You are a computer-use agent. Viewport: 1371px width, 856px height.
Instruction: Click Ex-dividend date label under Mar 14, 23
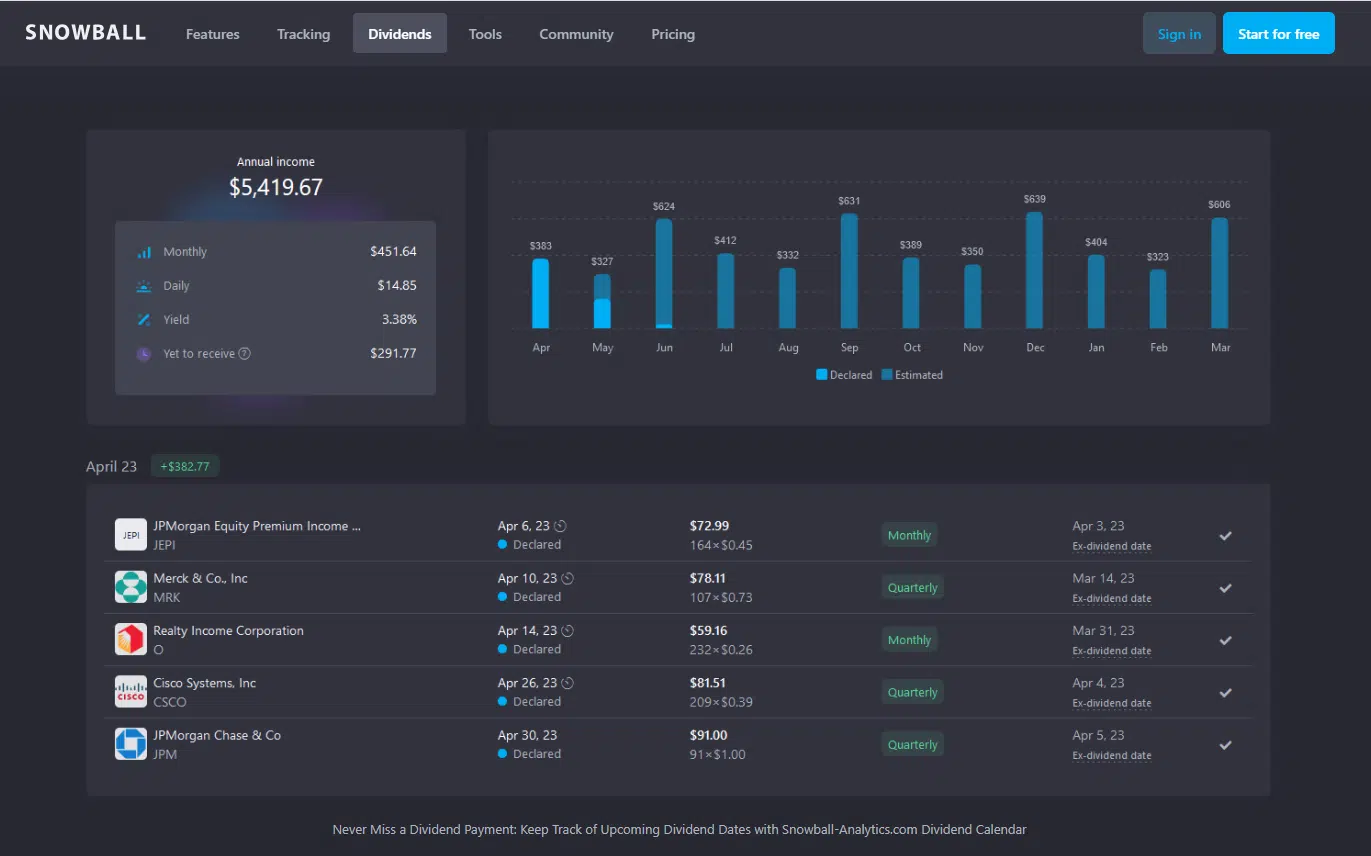point(1112,598)
